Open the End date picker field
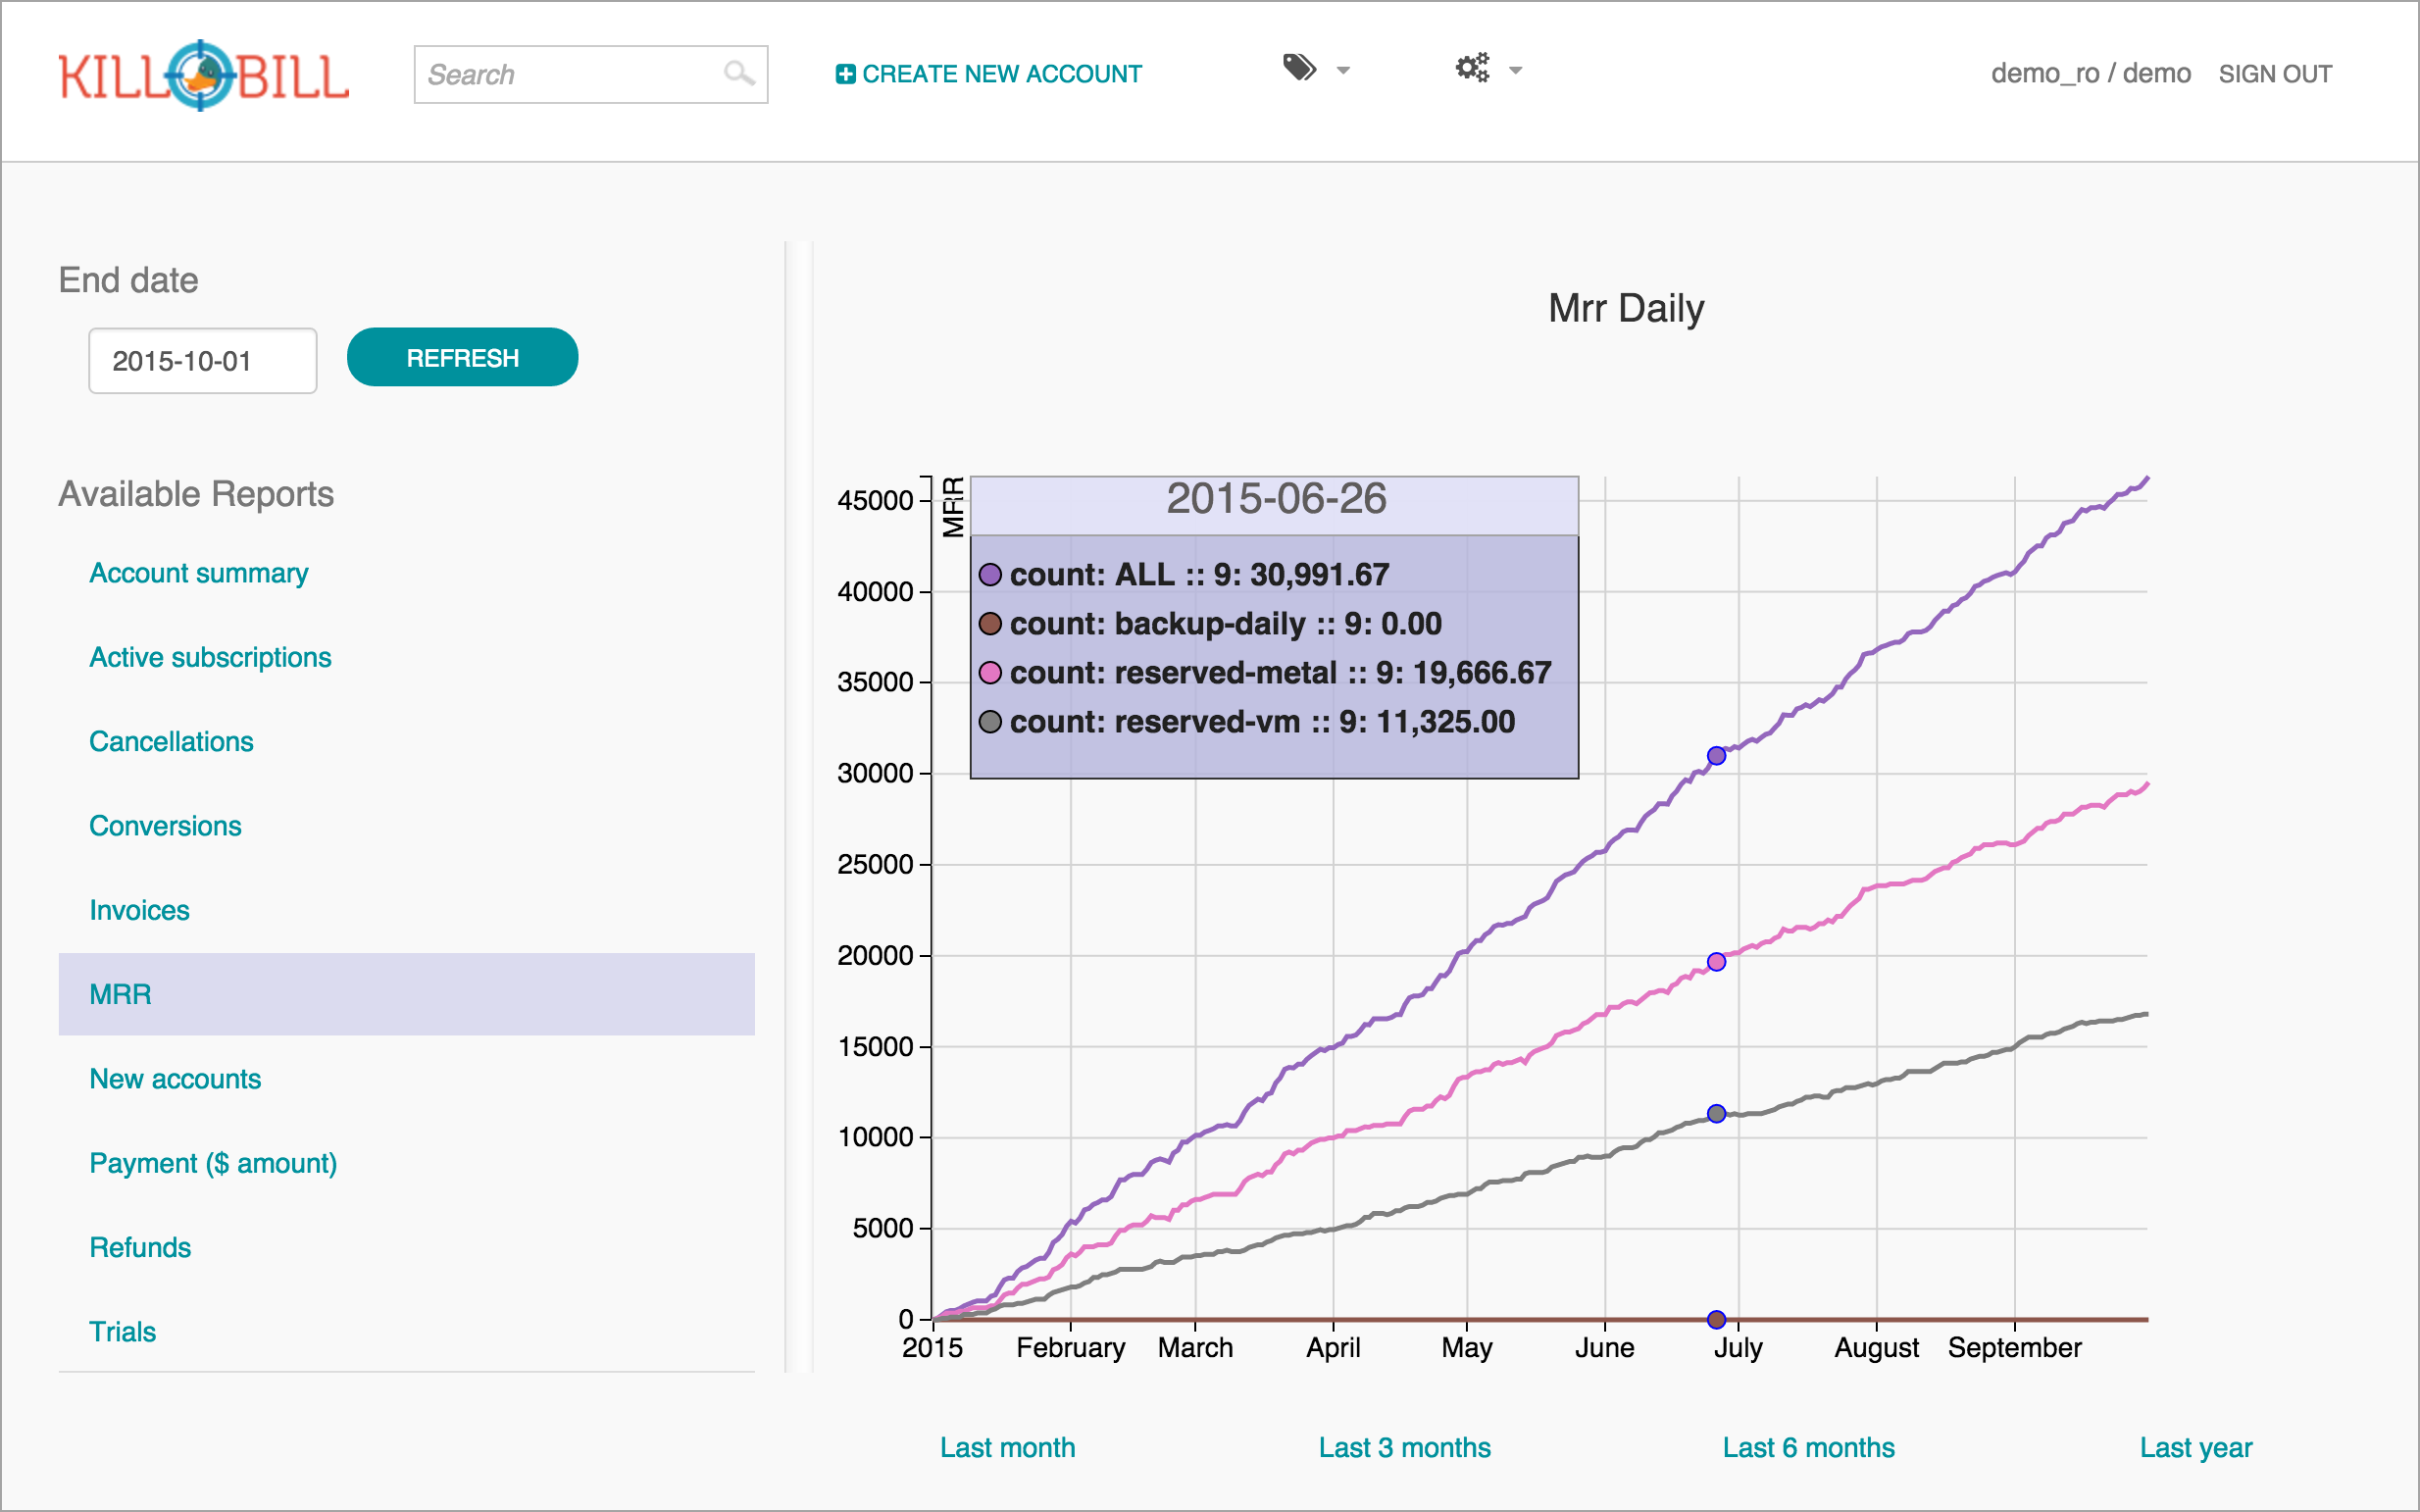Screen dimensions: 2420x1512 (202, 361)
